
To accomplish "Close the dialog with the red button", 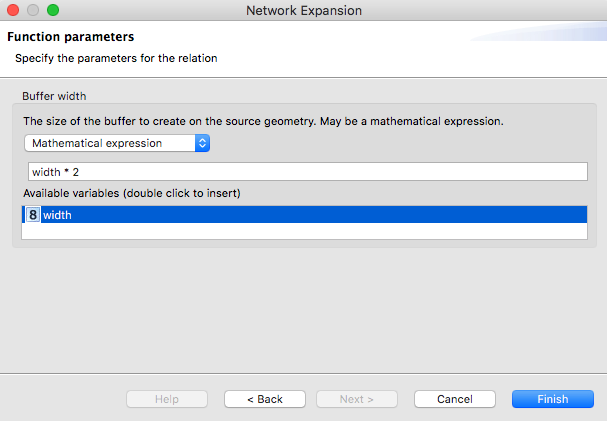I will (x=13, y=10).
